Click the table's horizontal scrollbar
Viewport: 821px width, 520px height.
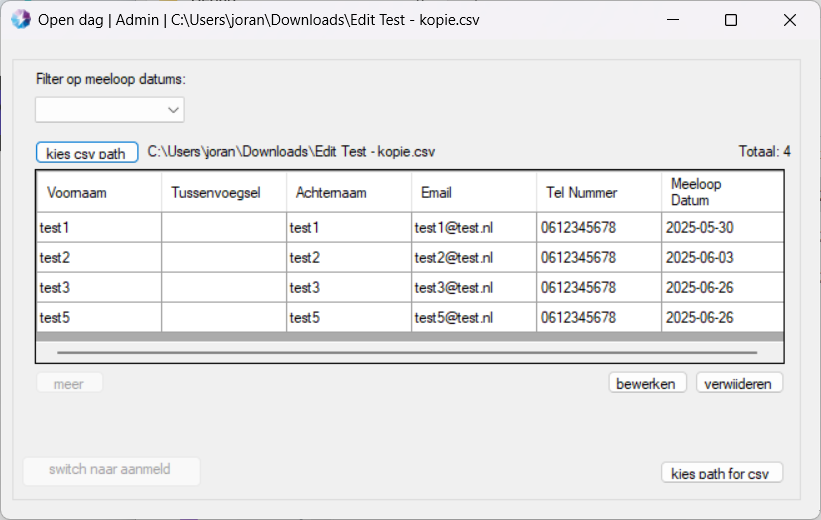pyautogui.click(x=408, y=352)
